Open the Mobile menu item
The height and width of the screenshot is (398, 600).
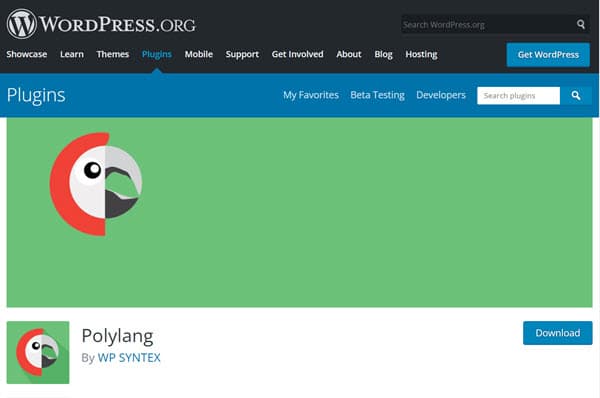(x=199, y=54)
